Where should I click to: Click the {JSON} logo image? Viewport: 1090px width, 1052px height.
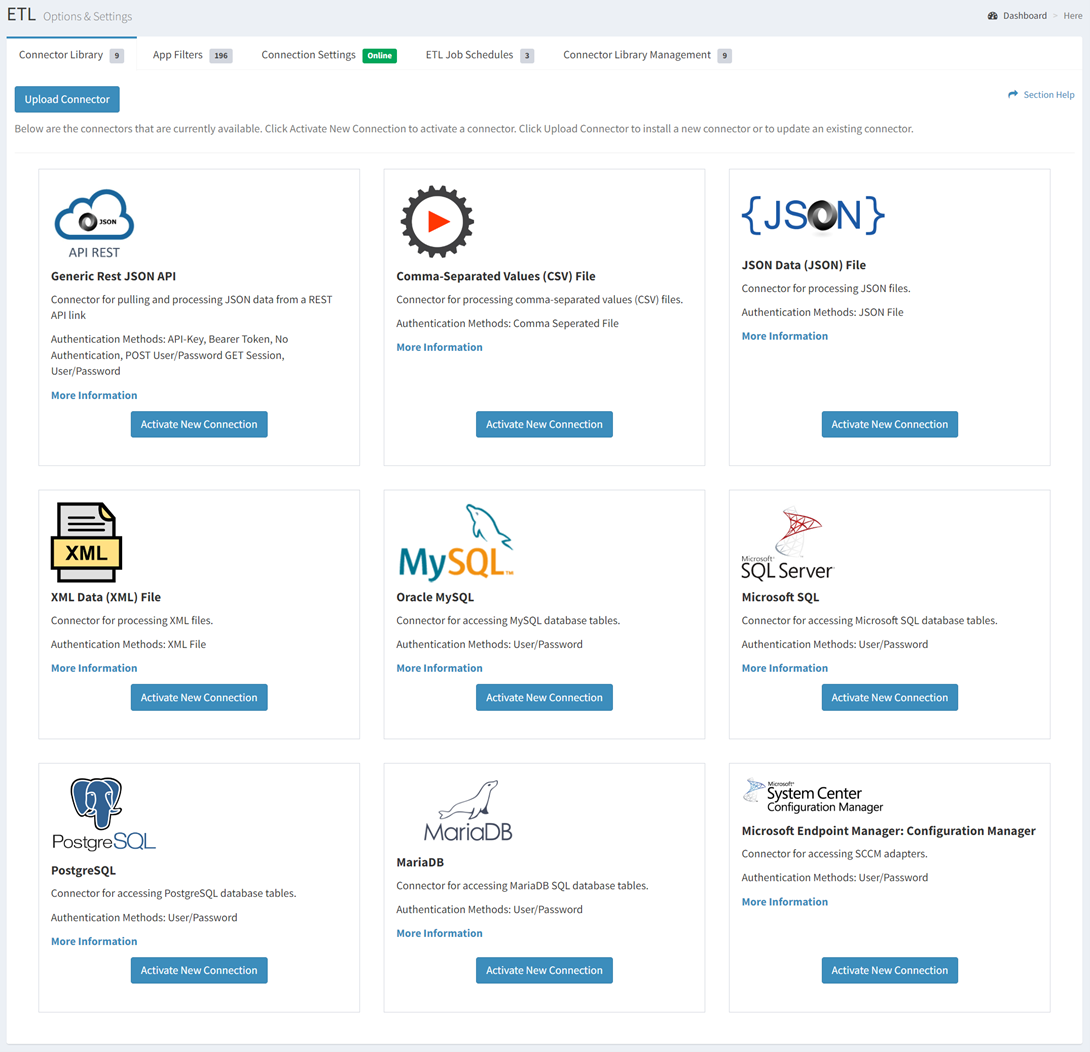(813, 215)
